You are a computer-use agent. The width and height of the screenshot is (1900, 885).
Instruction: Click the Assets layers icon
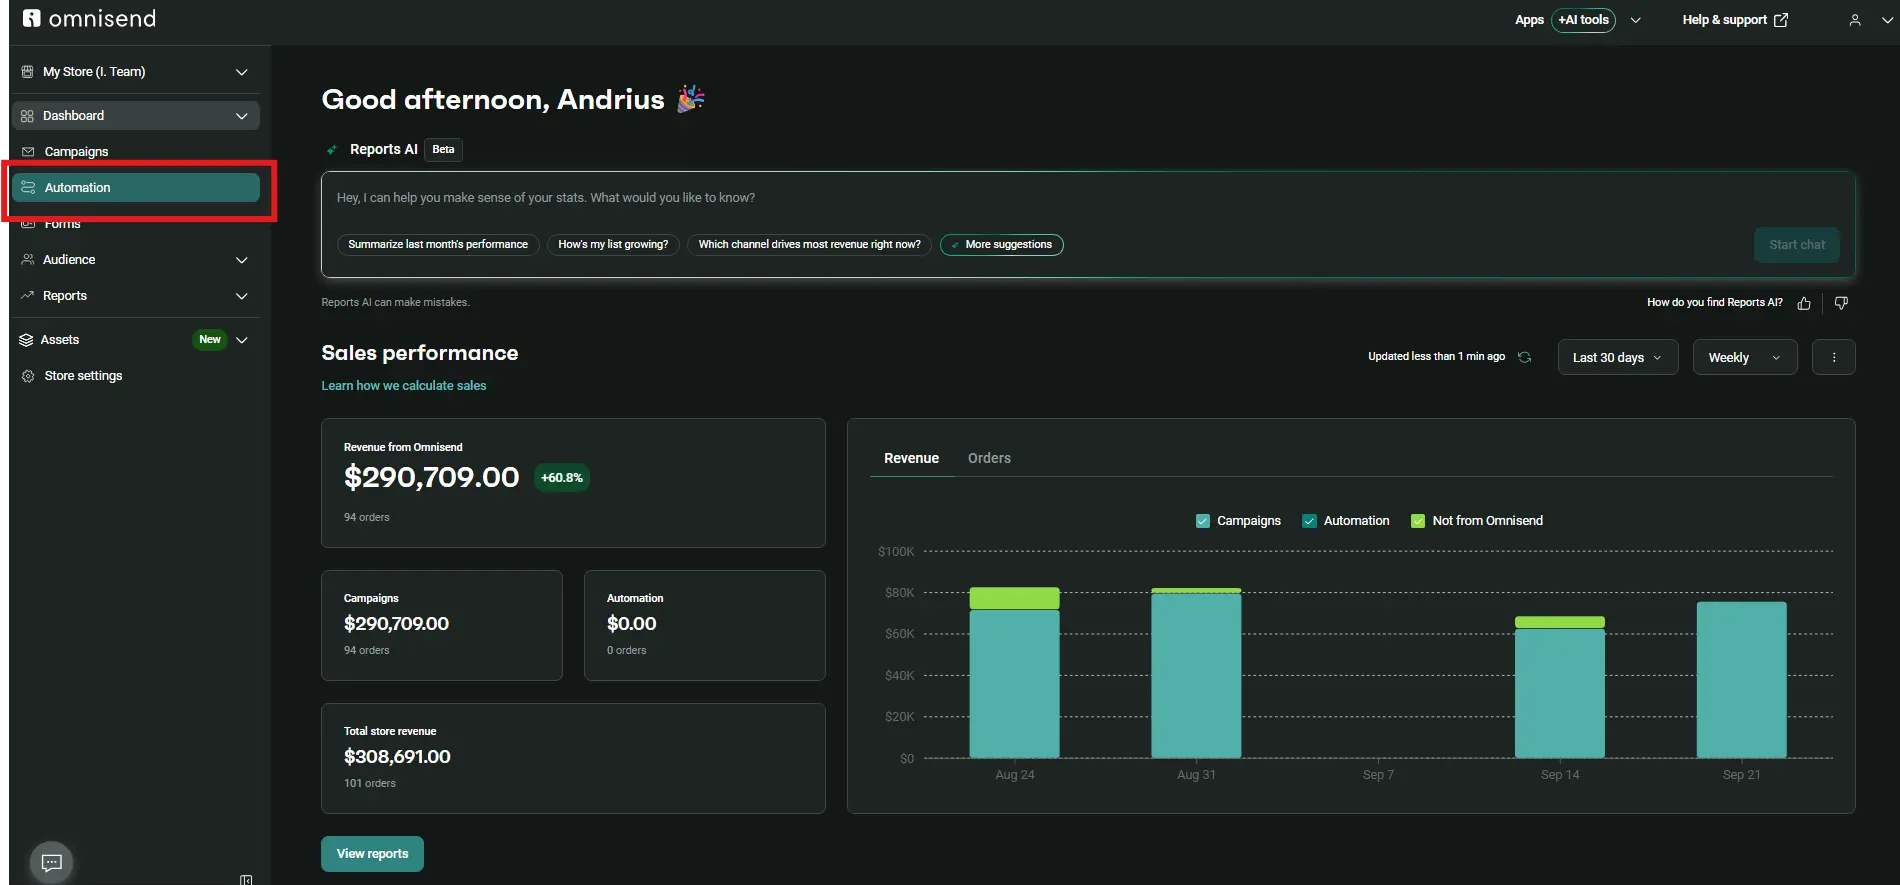(x=27, y=340)
